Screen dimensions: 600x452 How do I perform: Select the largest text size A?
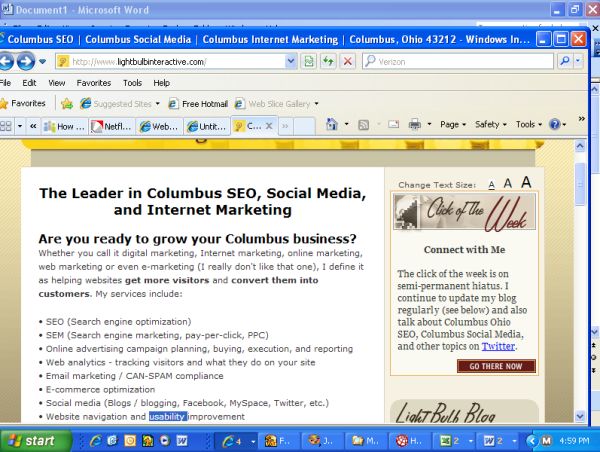coord(526,182)
